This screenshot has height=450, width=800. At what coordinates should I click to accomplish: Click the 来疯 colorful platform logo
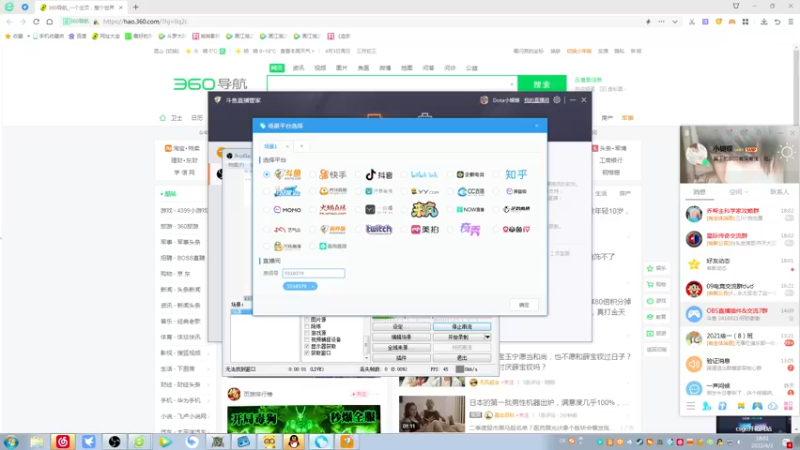[424, 209]
